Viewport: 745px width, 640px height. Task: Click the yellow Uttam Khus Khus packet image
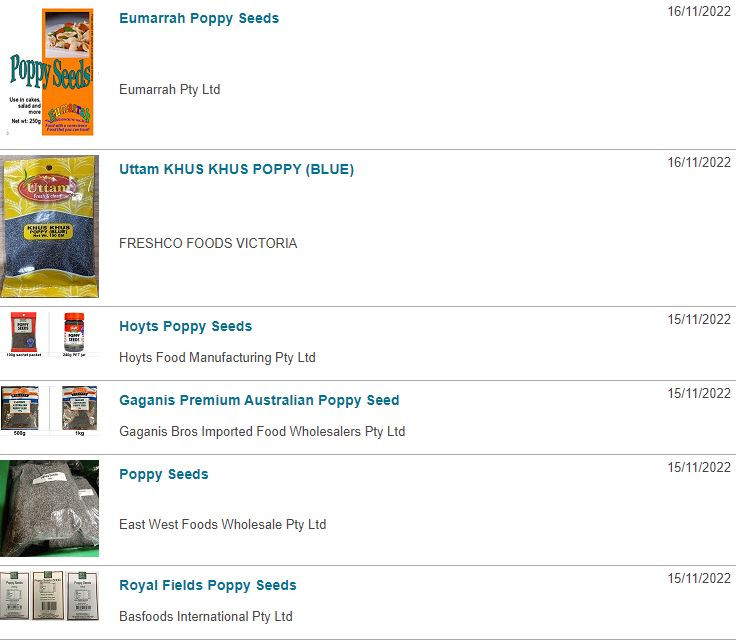pos(49,226)
